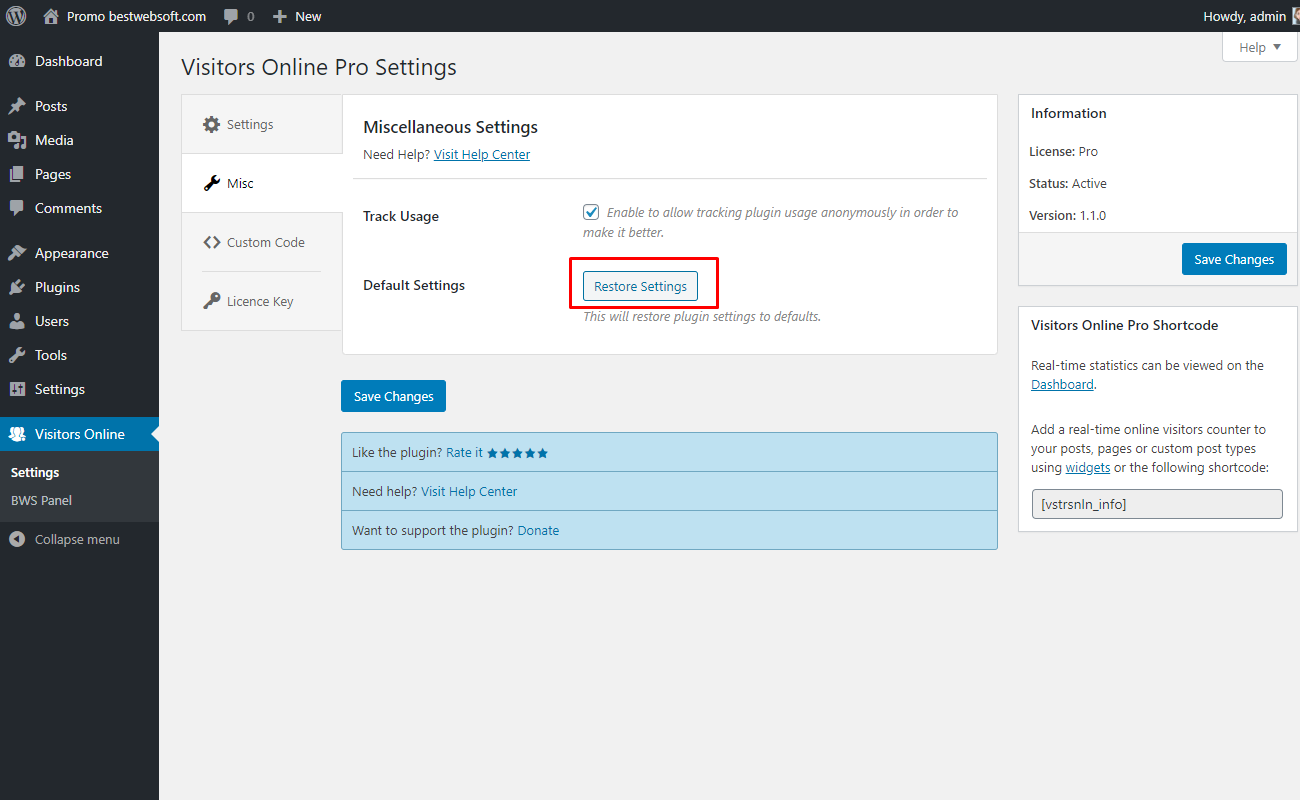This screenshot has height=800, width=1300.
Task: Click Save Changes in the Information box
Action: point(1234,259)
